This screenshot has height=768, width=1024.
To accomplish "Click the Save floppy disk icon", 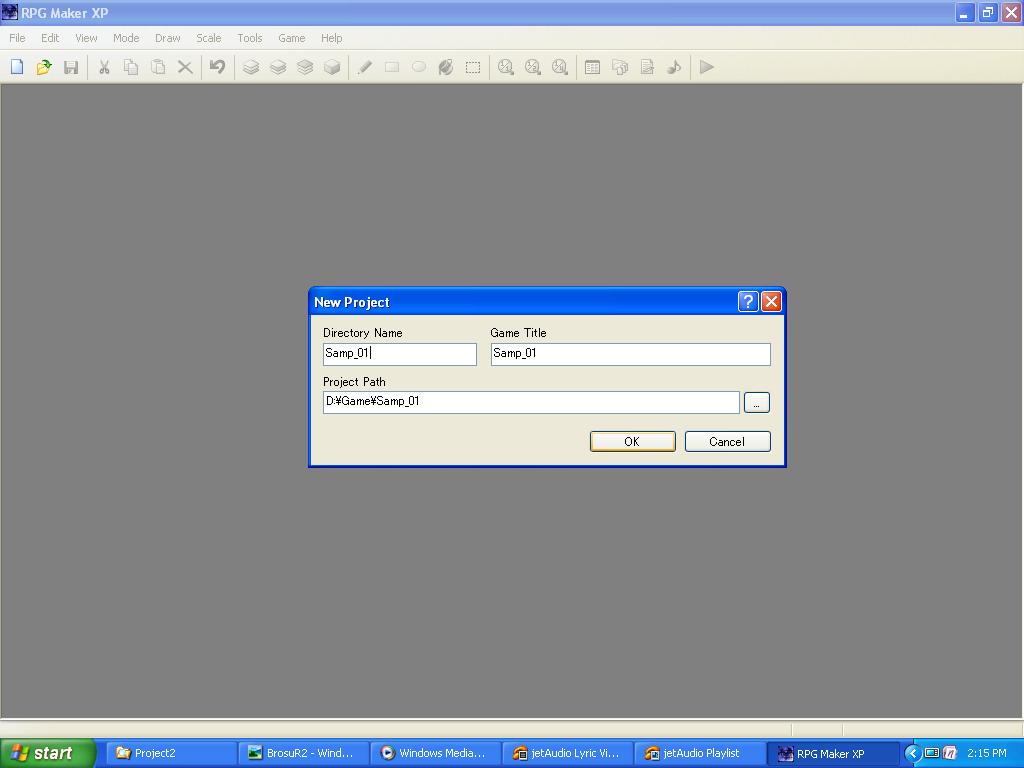I will pos(71,67).
